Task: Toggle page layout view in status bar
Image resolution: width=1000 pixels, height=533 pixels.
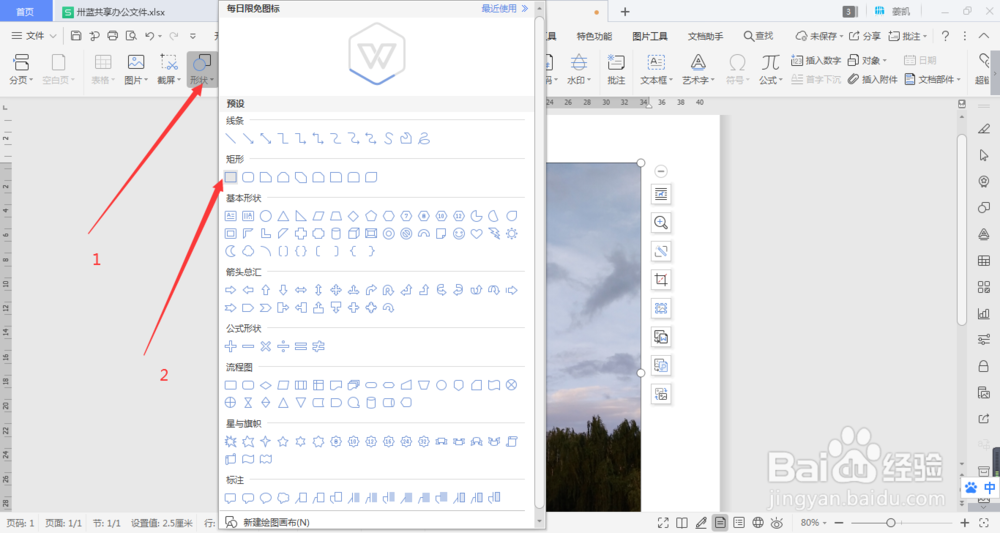Action: pyautogui.click(x=719, y=523)
